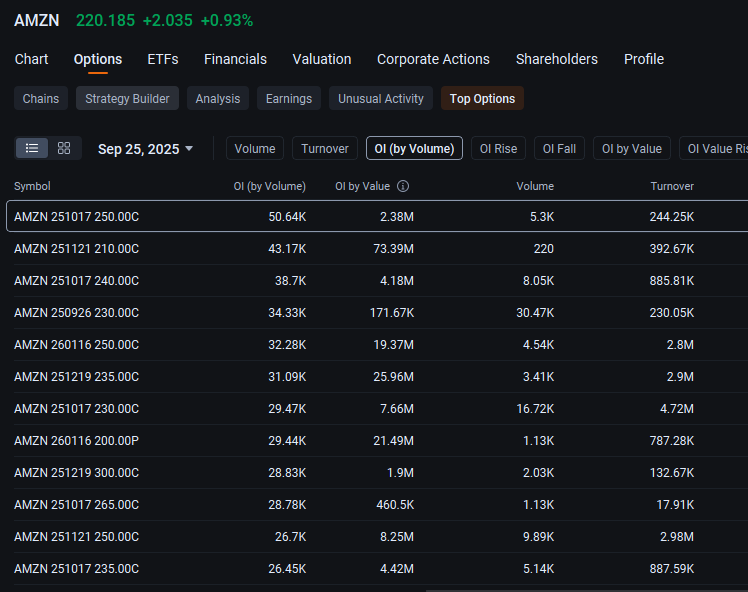Select the AMZN 260116 200.00P row
This screenshot has width=748, height=592.
tap(377, 440)
